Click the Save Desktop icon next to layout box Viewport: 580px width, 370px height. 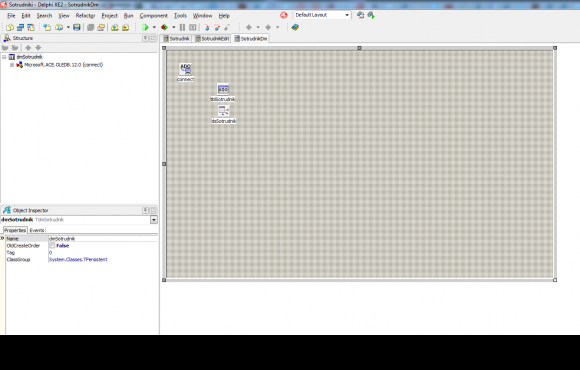pos(360,15)
